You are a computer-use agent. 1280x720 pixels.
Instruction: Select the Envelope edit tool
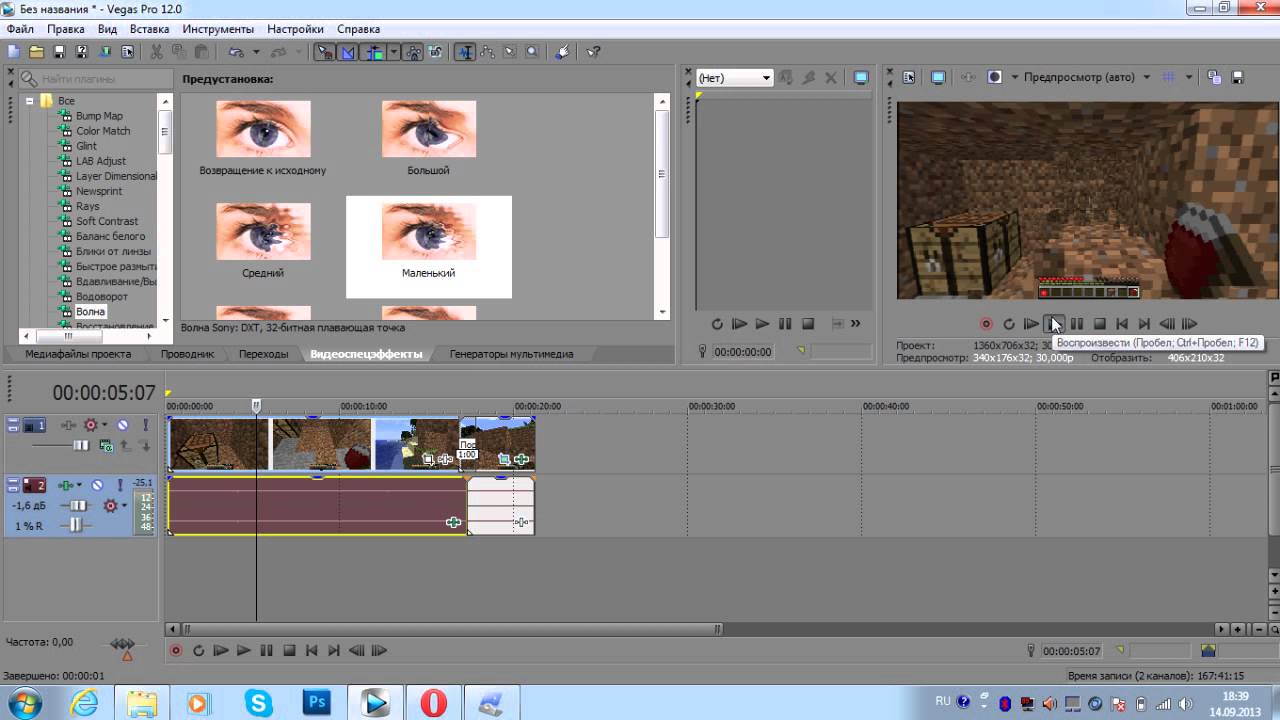coord(487,52)
